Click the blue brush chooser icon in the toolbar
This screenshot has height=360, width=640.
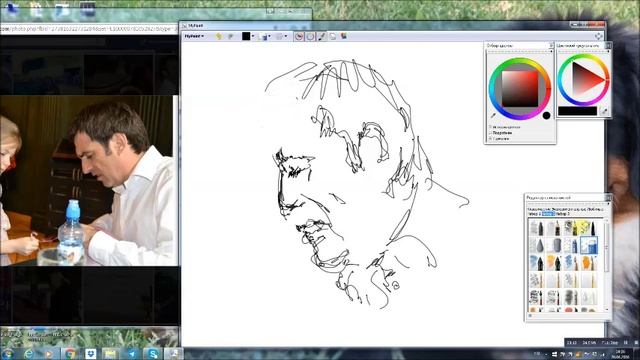point(263,37)
